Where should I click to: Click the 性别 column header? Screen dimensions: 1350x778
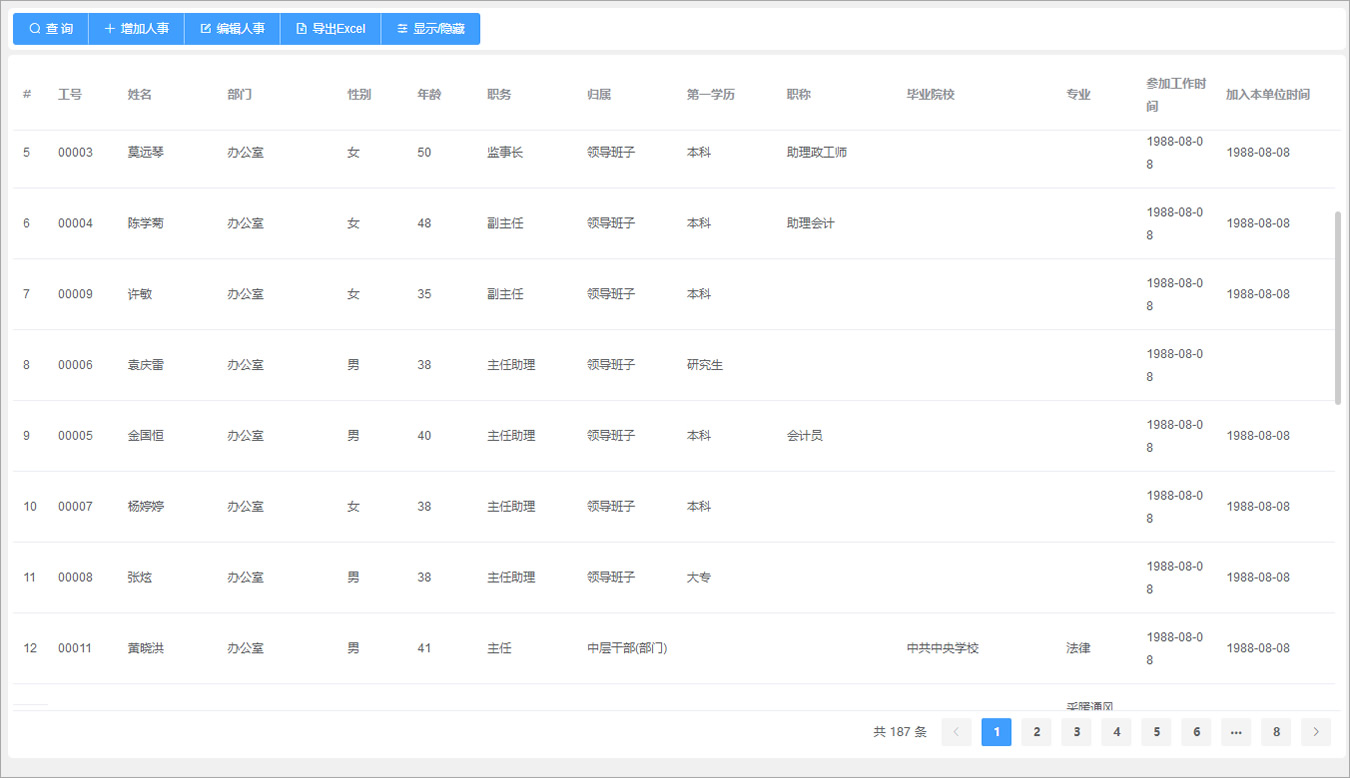359,94
